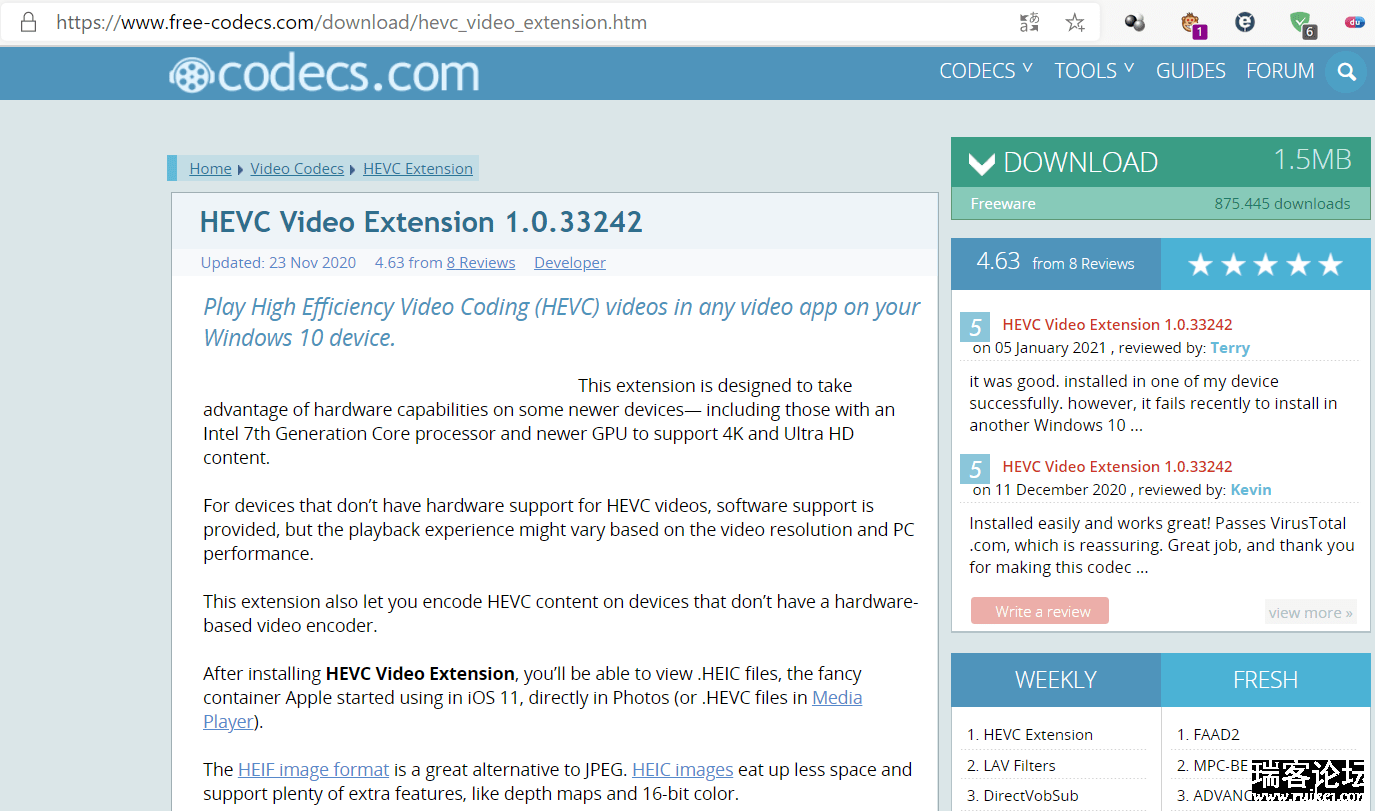Open Video Codecs breadcrumb link
Image resolution: width=1375 pixels, height=811 pixels.
coord(297,168)
